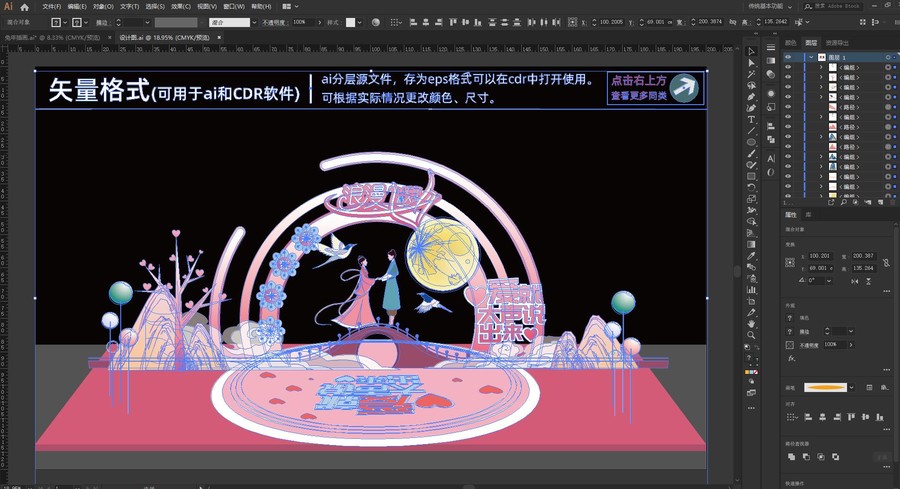Select the Shaper tool
Screen dimensions: 900x489
click(751, 165)
